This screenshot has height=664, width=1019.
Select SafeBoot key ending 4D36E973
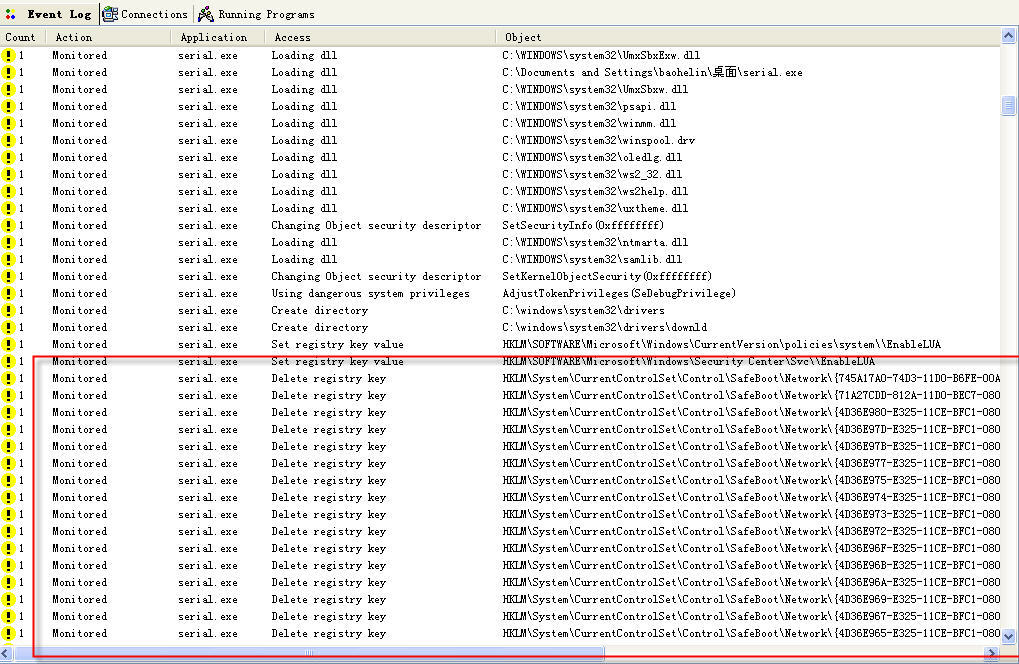[751, 514]
